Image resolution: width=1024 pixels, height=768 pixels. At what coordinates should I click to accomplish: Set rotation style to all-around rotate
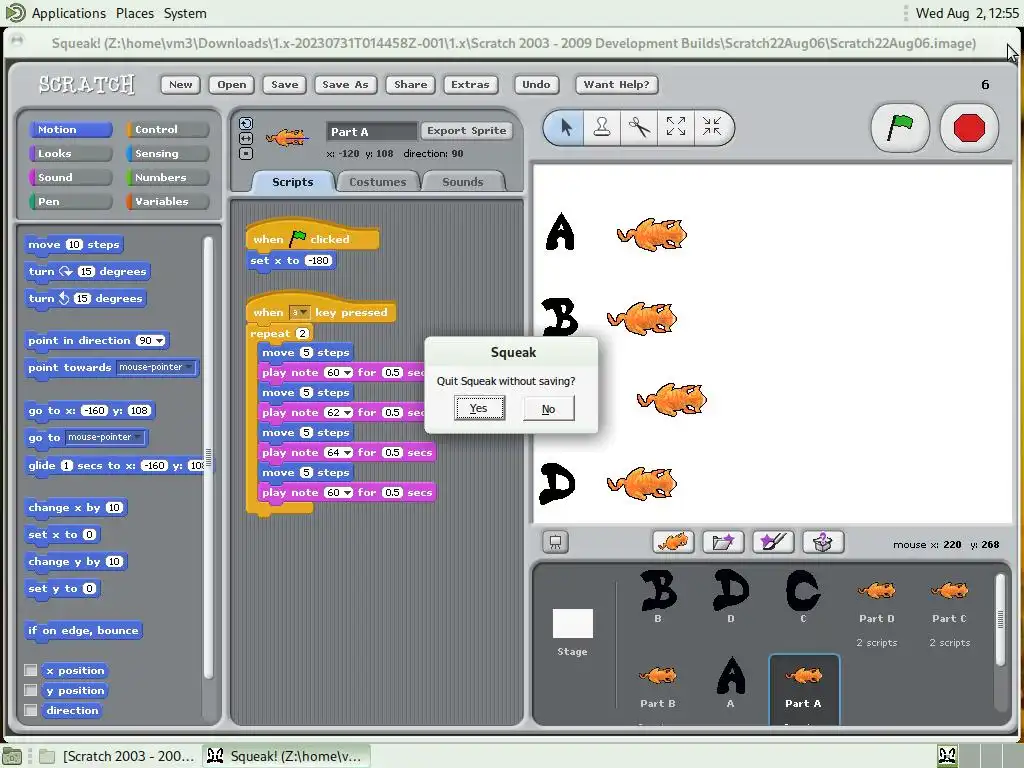[x=246, y=123]
